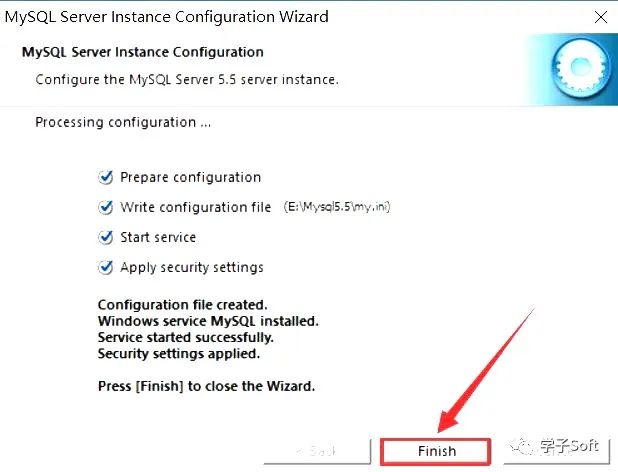Click the Write configuration file checkmark
Viewport: 618px width, 472px height.
[x=106, y=208]
